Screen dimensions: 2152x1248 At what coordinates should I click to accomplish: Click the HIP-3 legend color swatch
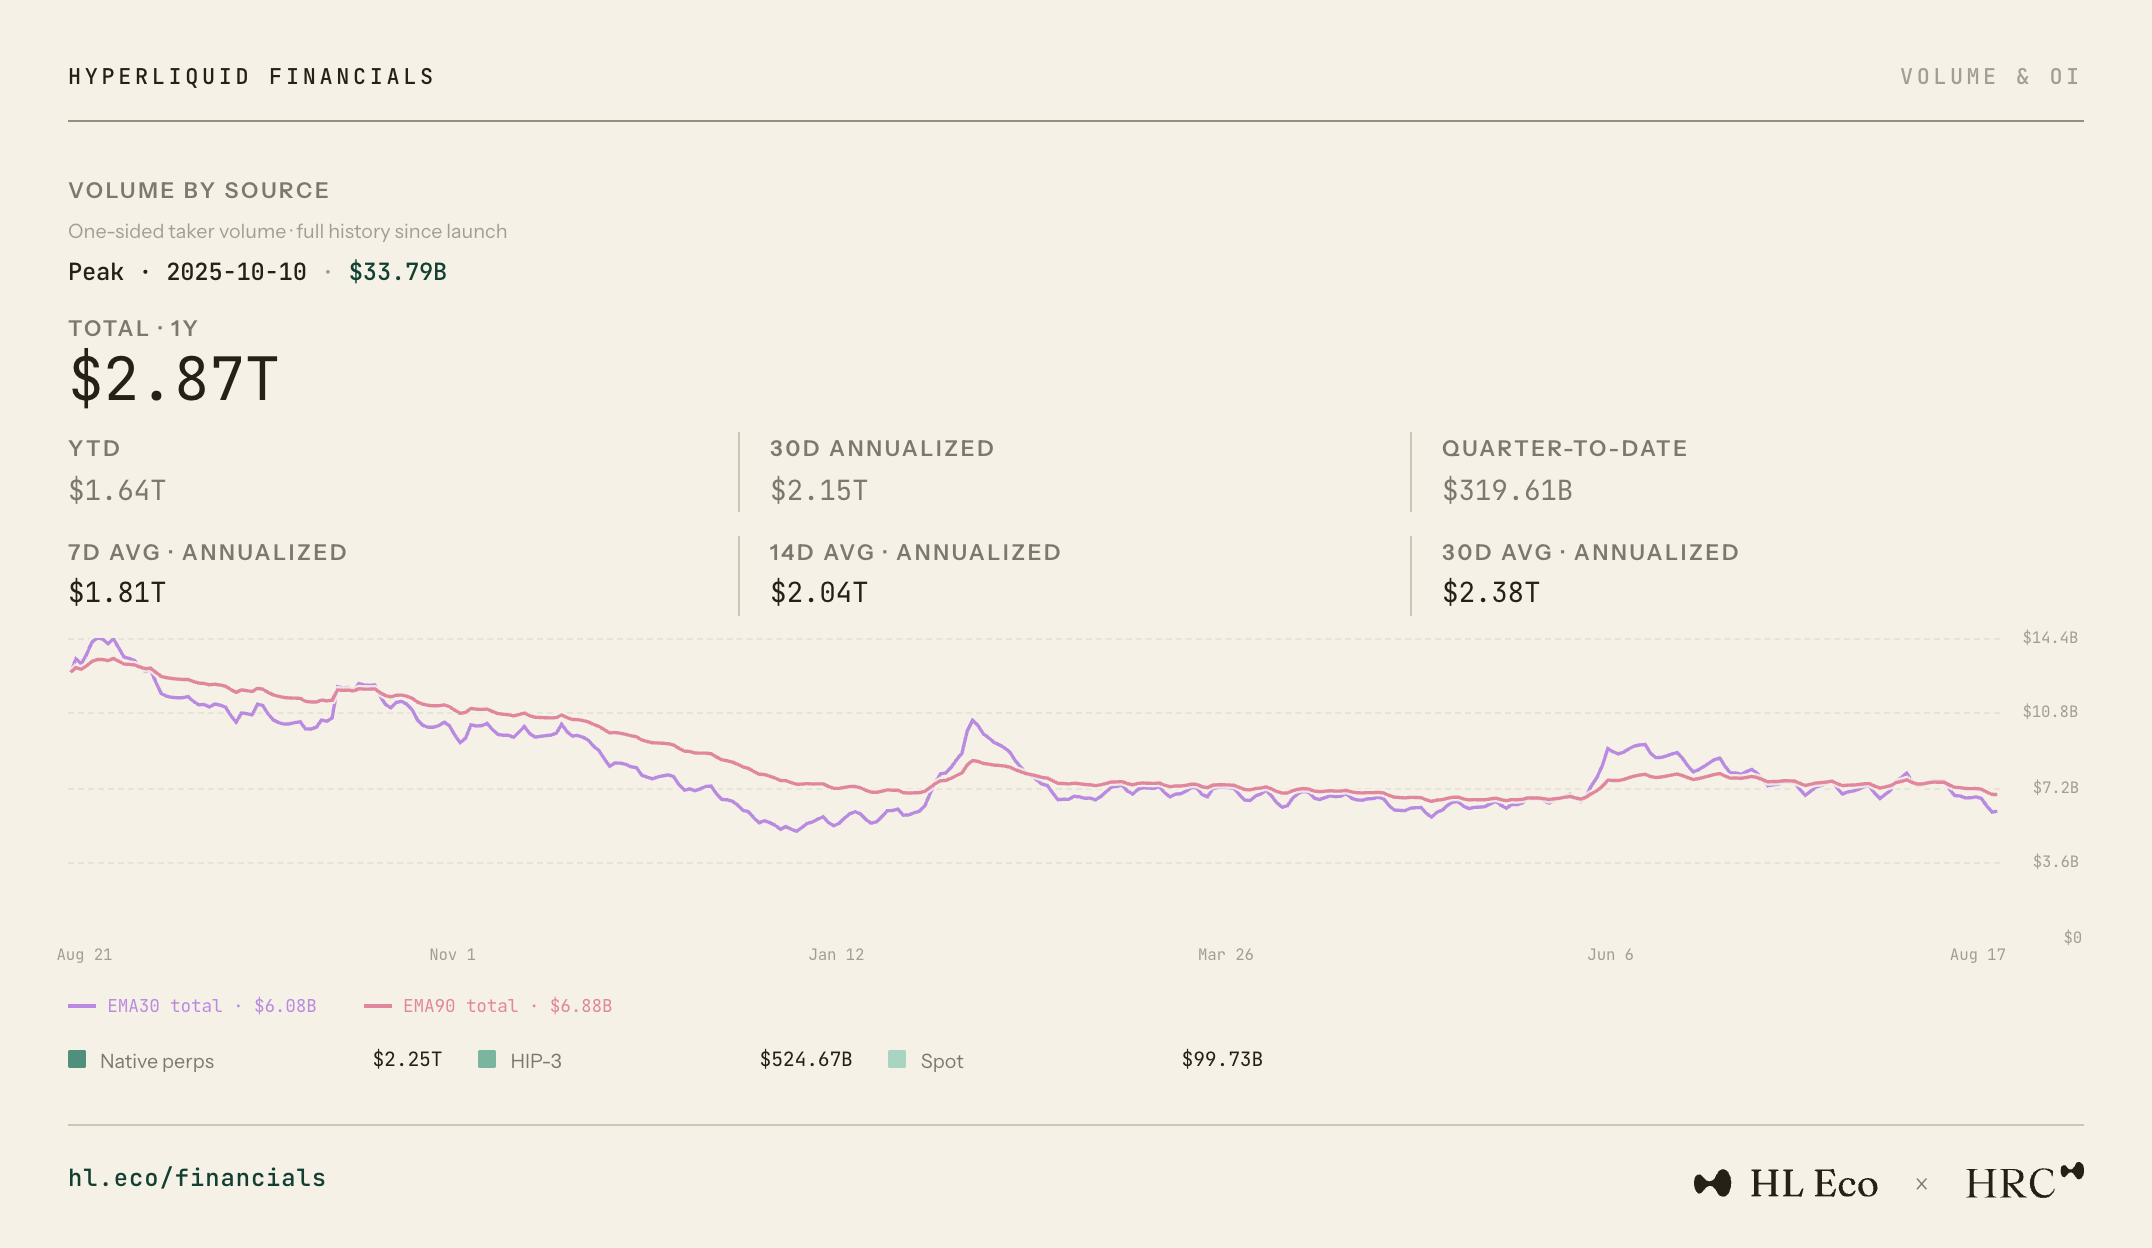487,1059
